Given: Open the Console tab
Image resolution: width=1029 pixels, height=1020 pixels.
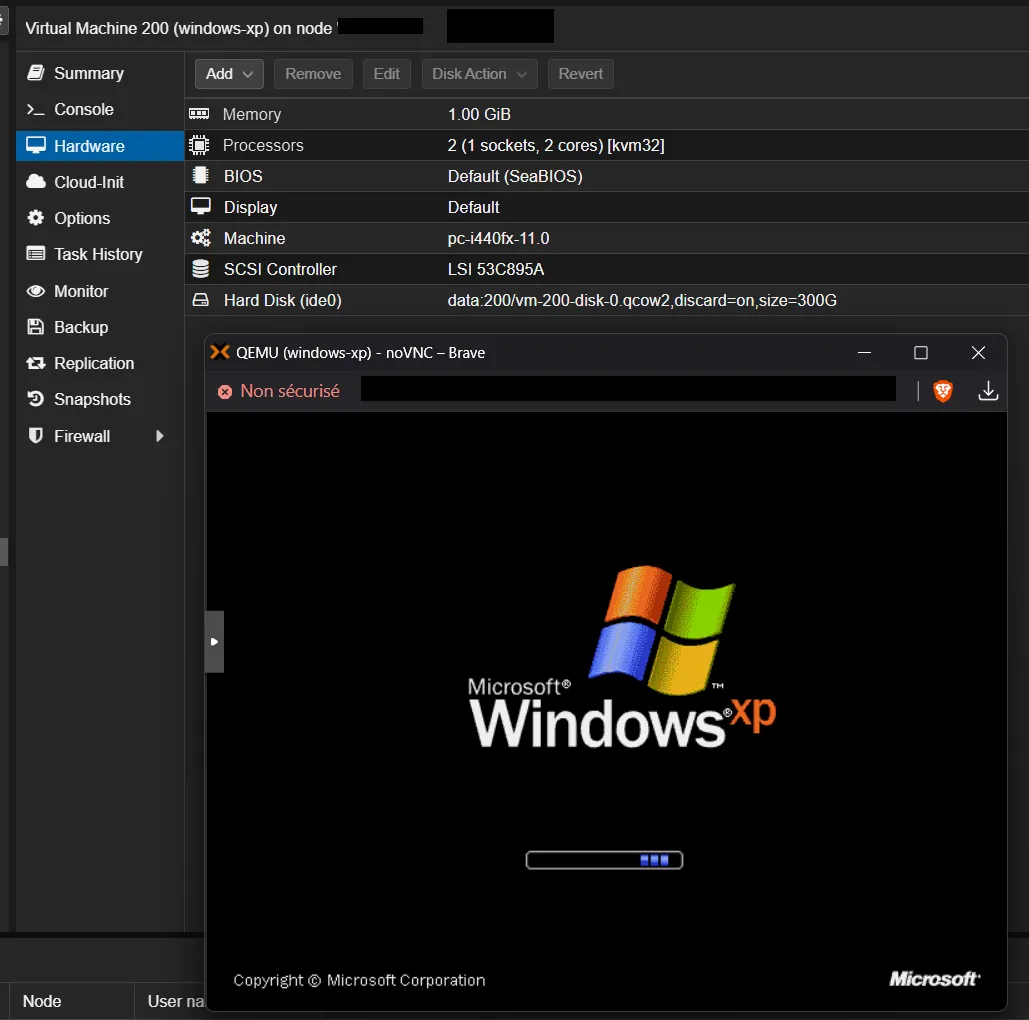Looking at the screenshot, I should click(x=100, y=109).
